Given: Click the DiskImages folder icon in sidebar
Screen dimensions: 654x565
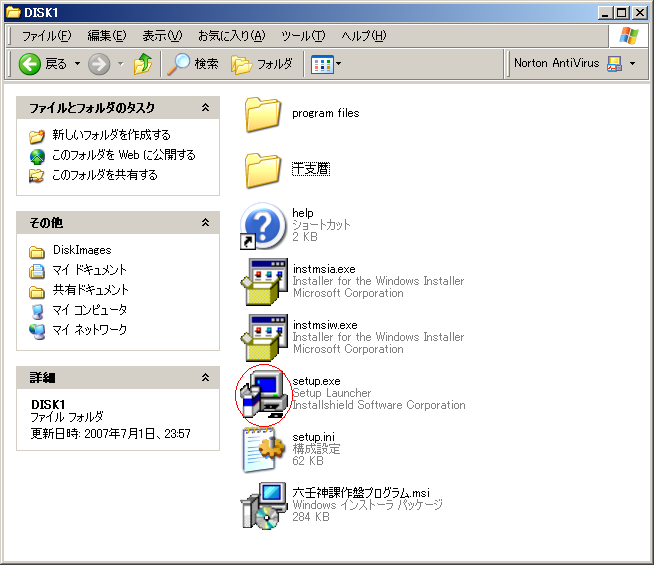Looking at the screenshot, I should 37,251.
